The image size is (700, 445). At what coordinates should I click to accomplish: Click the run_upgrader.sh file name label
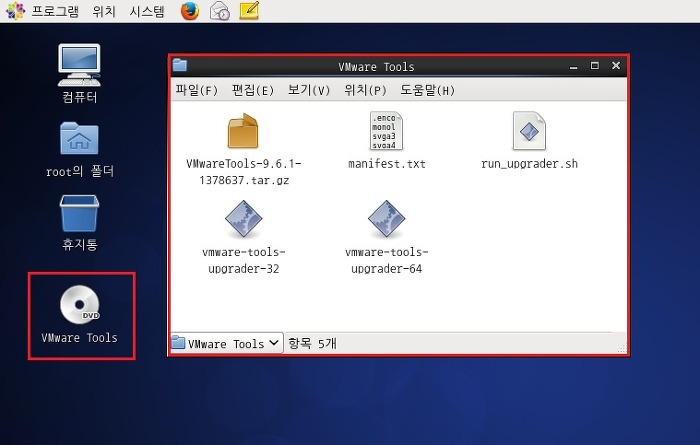tap(529, 164)
